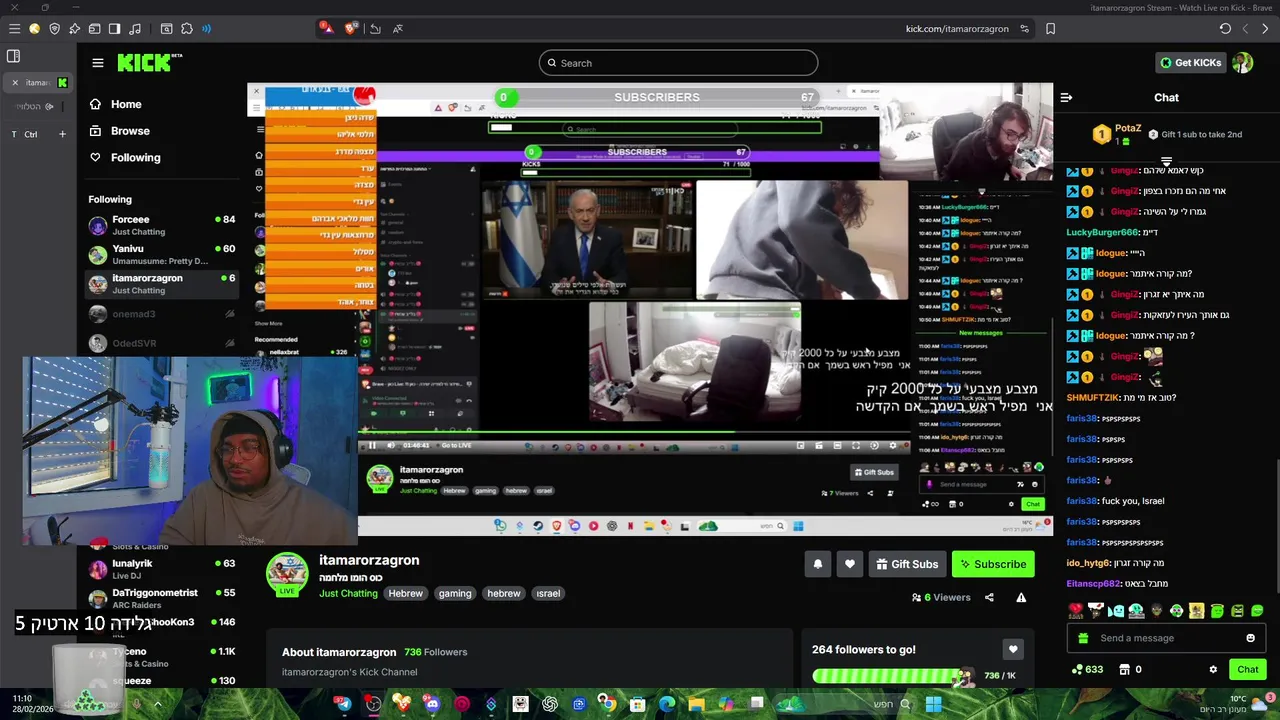
Task: Open the user profile avatar menu
Action: (x=1242, y=62)
